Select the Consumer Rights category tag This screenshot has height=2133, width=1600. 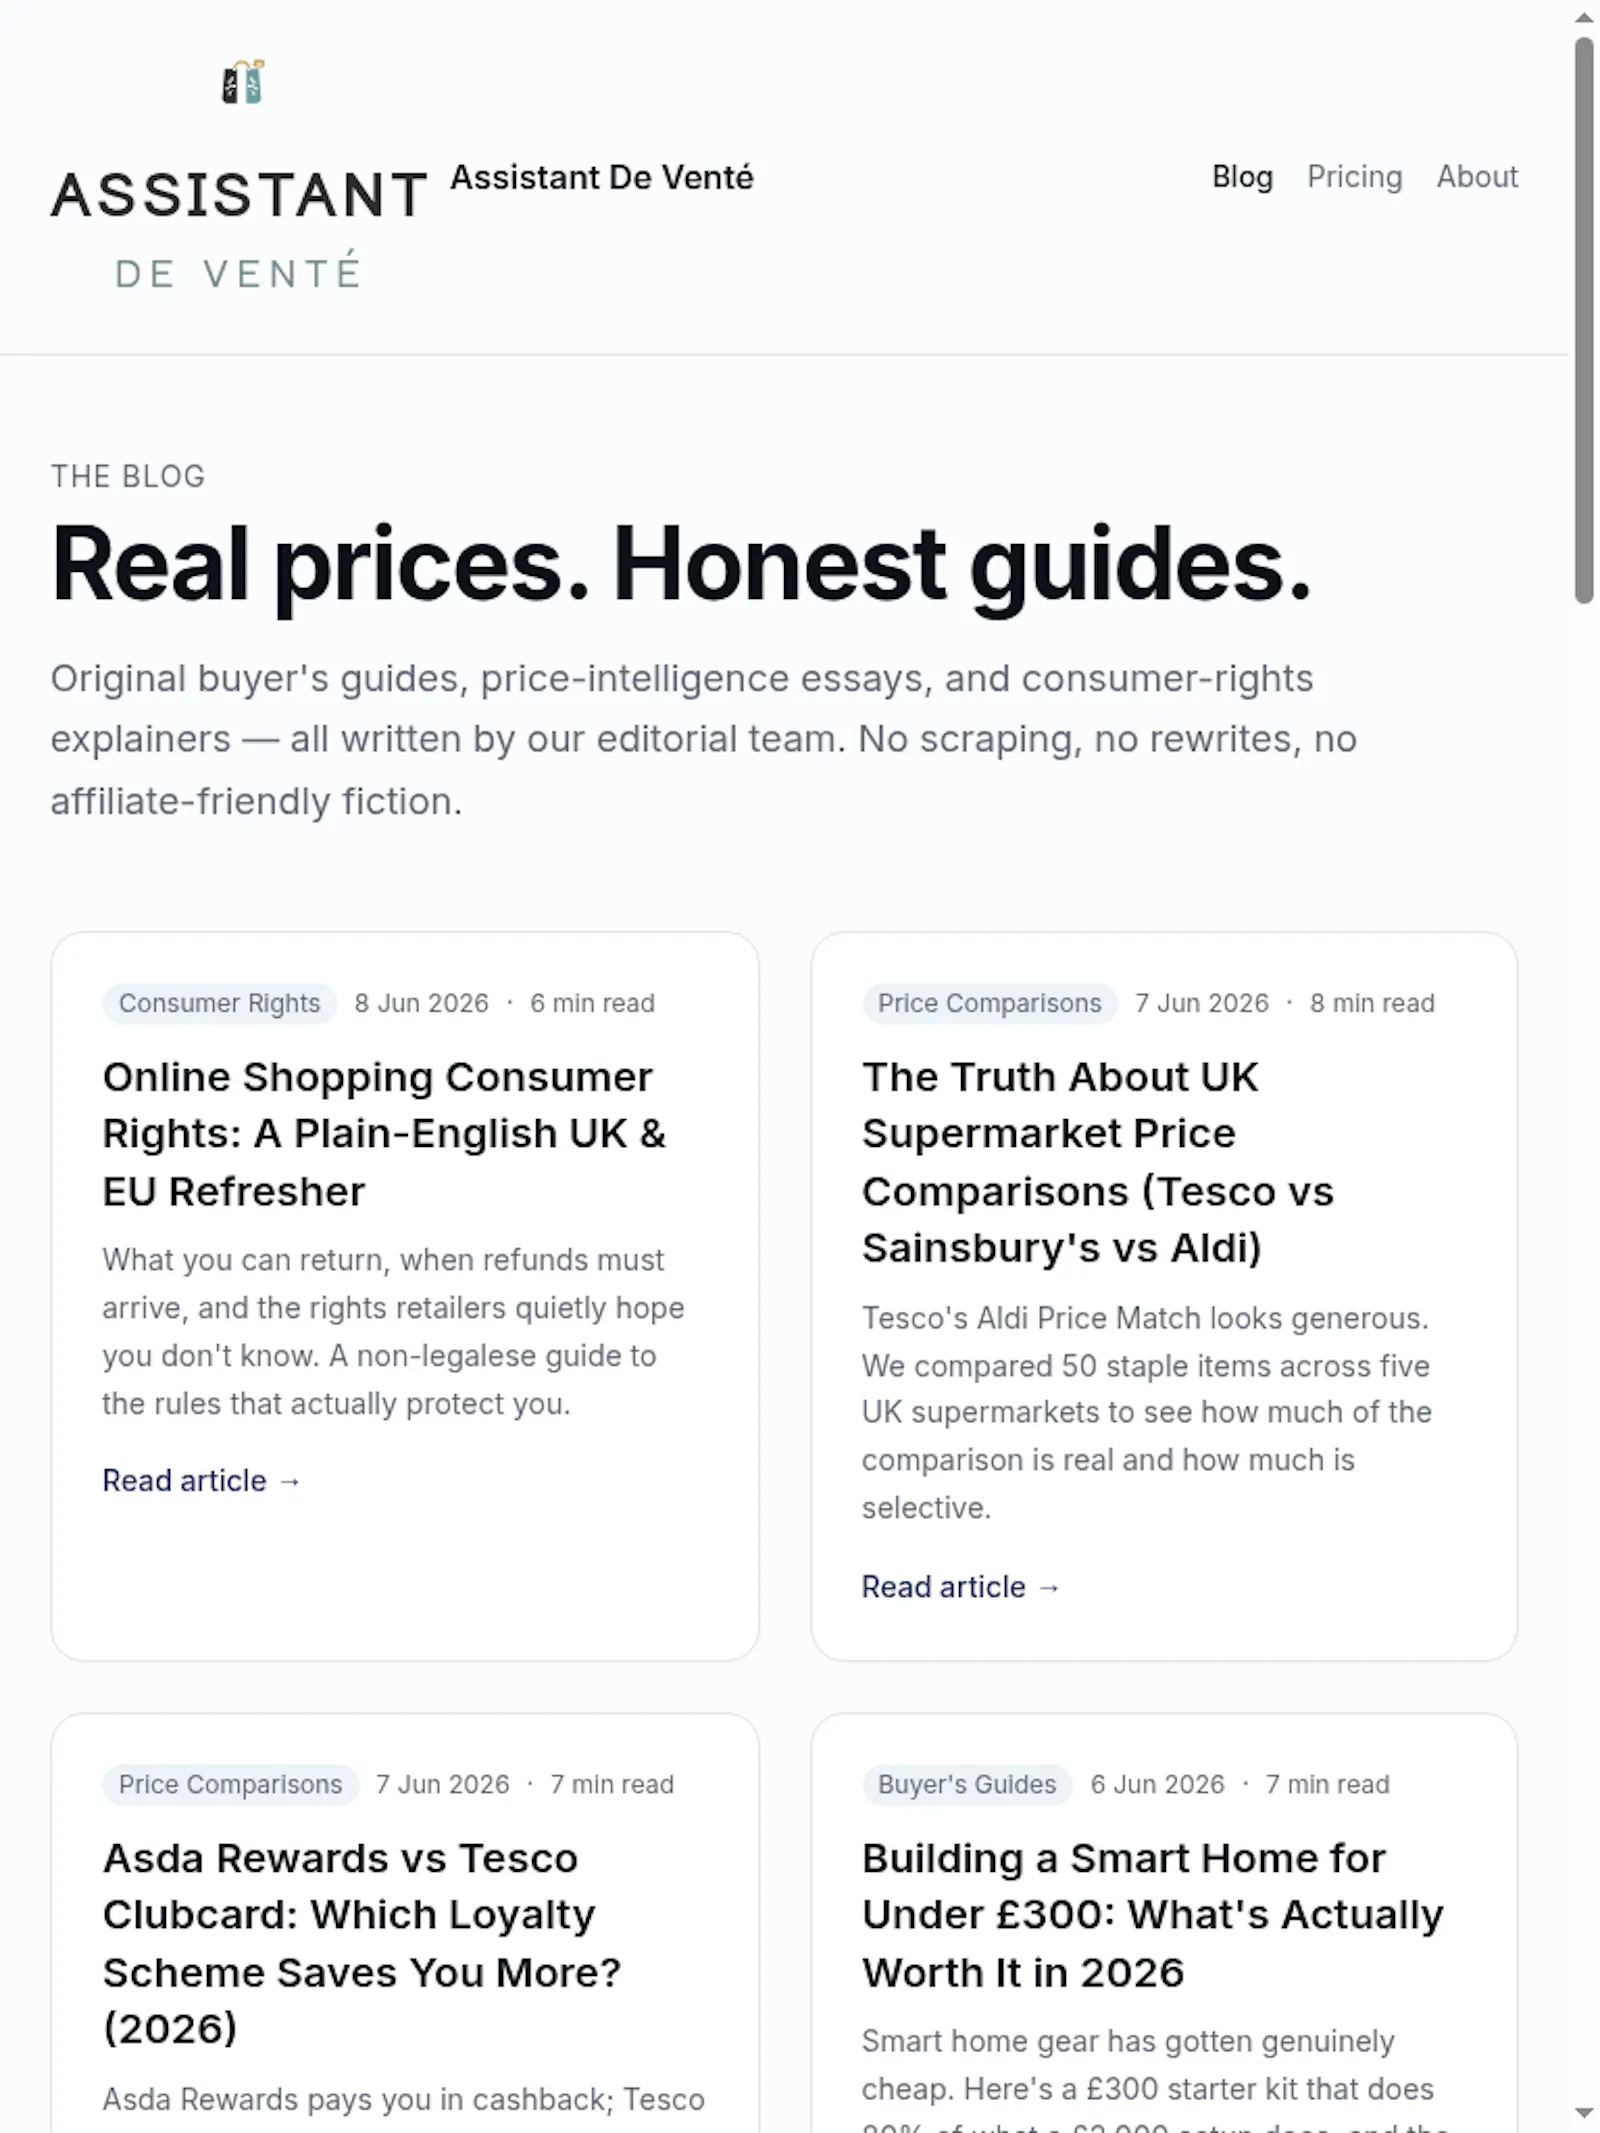[219, 1003]
